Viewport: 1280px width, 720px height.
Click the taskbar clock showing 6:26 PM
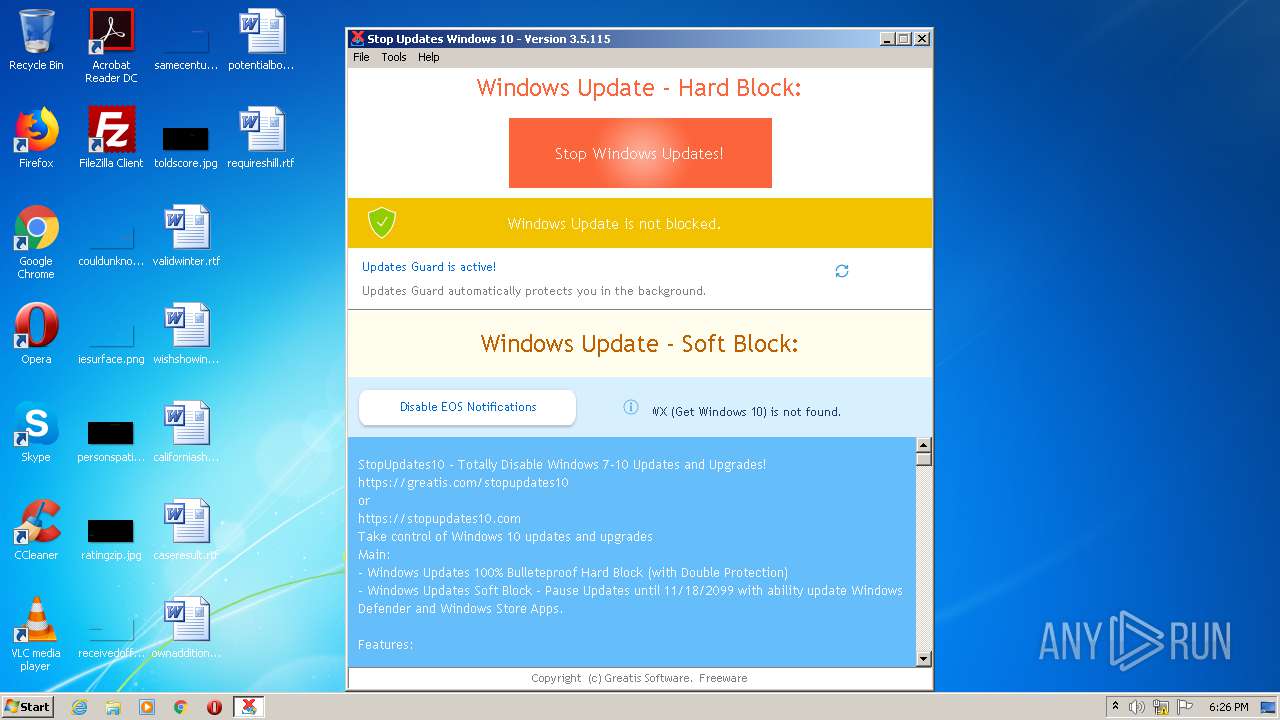click(x=1228, y=707)
